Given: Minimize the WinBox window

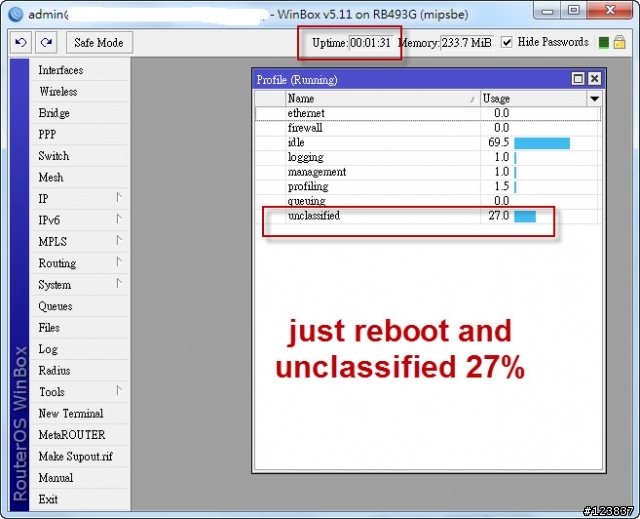Looking at the screenshot, I should point(547,10).
